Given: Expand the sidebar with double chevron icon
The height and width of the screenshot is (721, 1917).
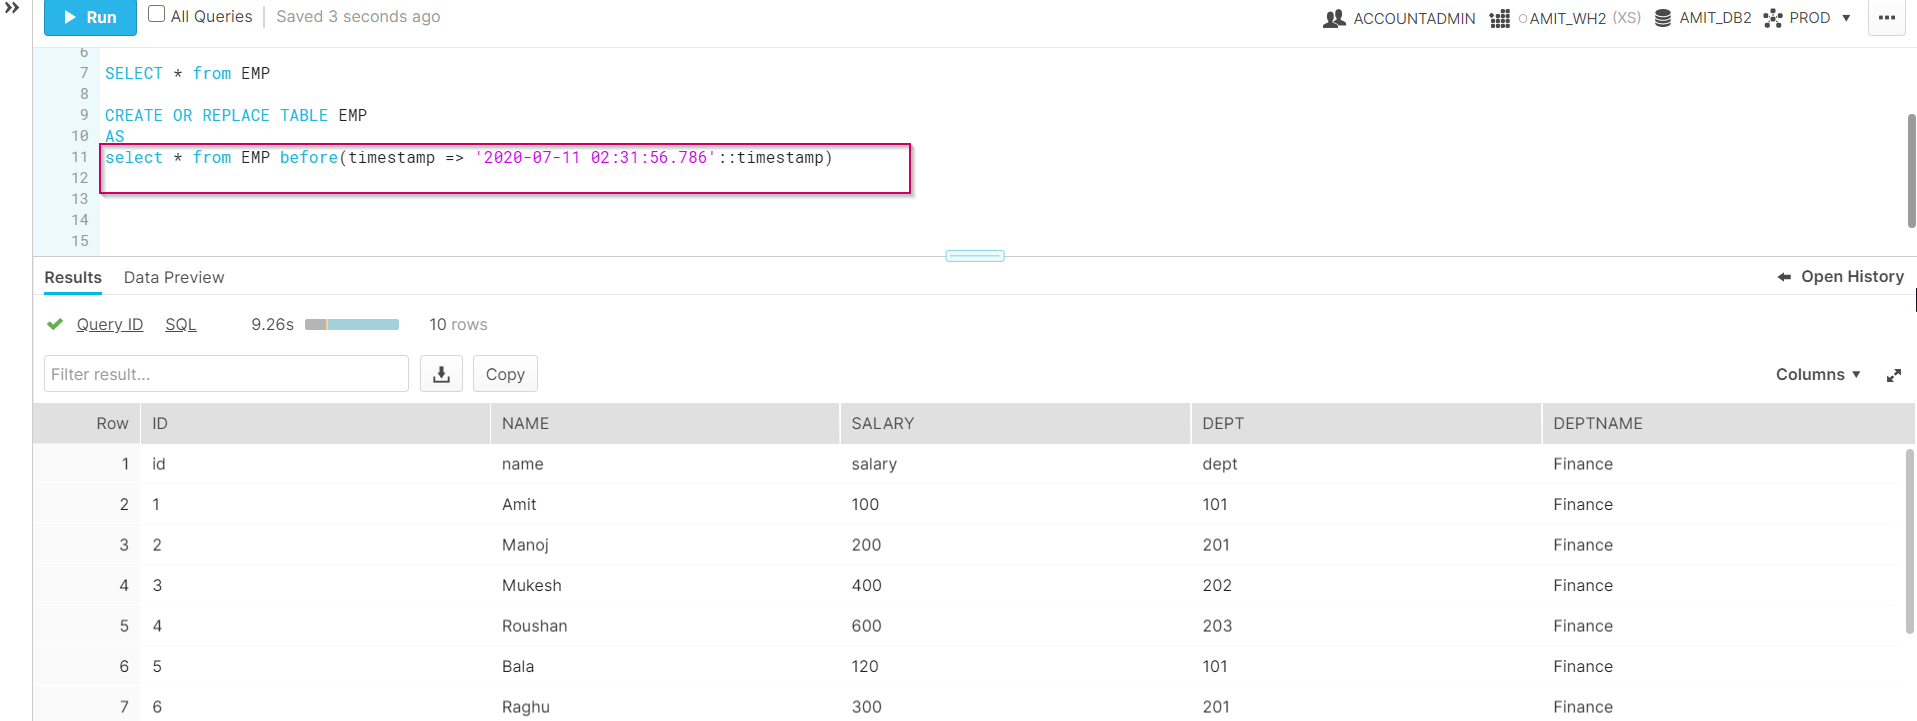Looking at the screenshot, I should [x=12, y=8].
